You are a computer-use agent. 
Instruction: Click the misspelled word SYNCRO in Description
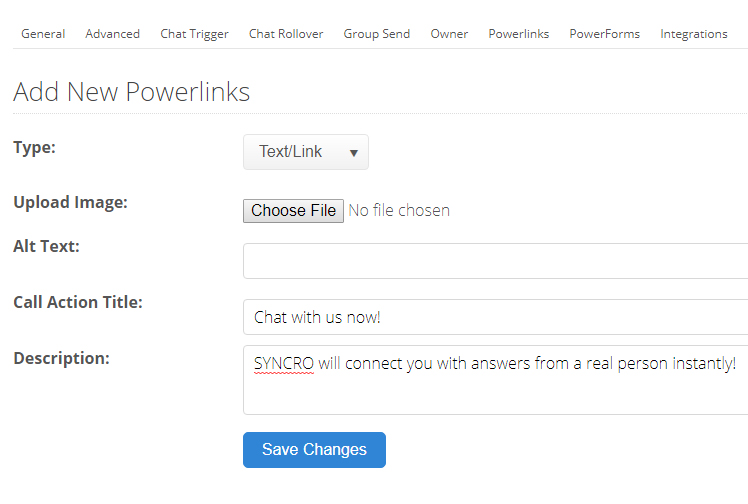(284, 364)
